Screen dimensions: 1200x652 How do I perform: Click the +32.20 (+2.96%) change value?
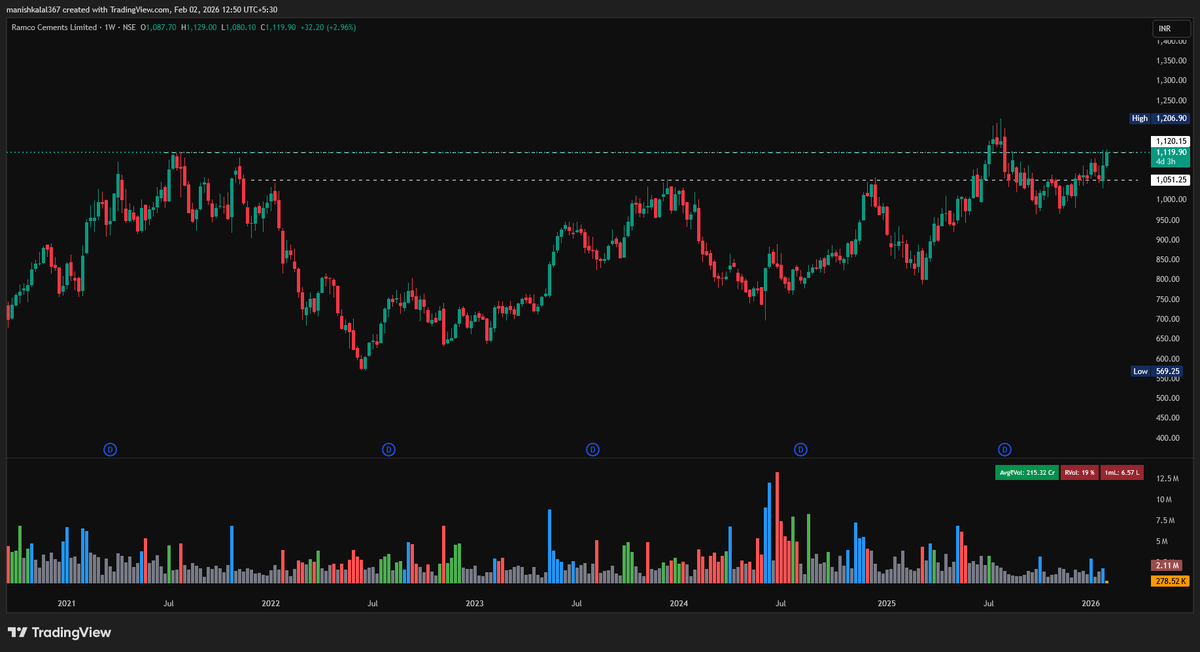[327, 27]
